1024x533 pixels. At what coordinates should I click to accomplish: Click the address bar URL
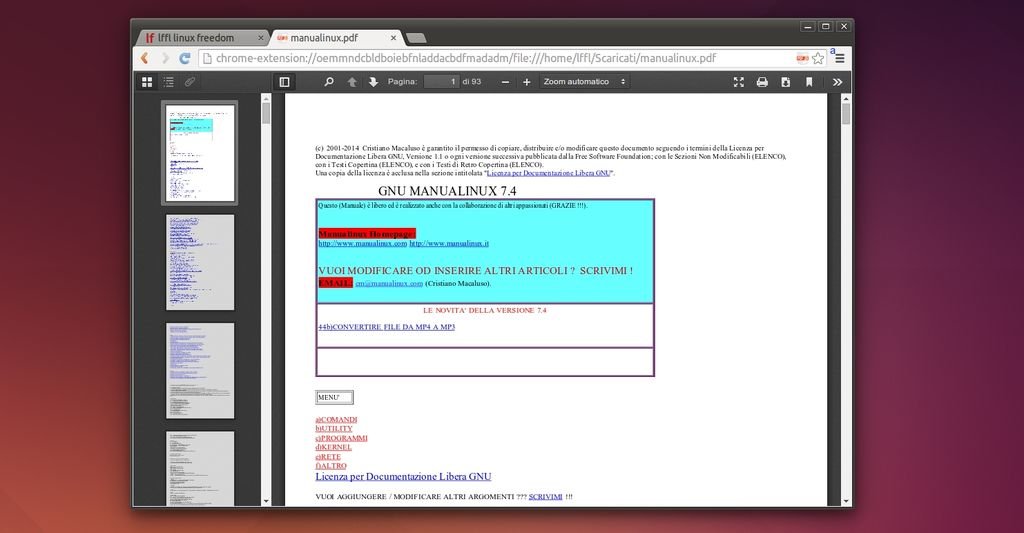tap(466, 58)
